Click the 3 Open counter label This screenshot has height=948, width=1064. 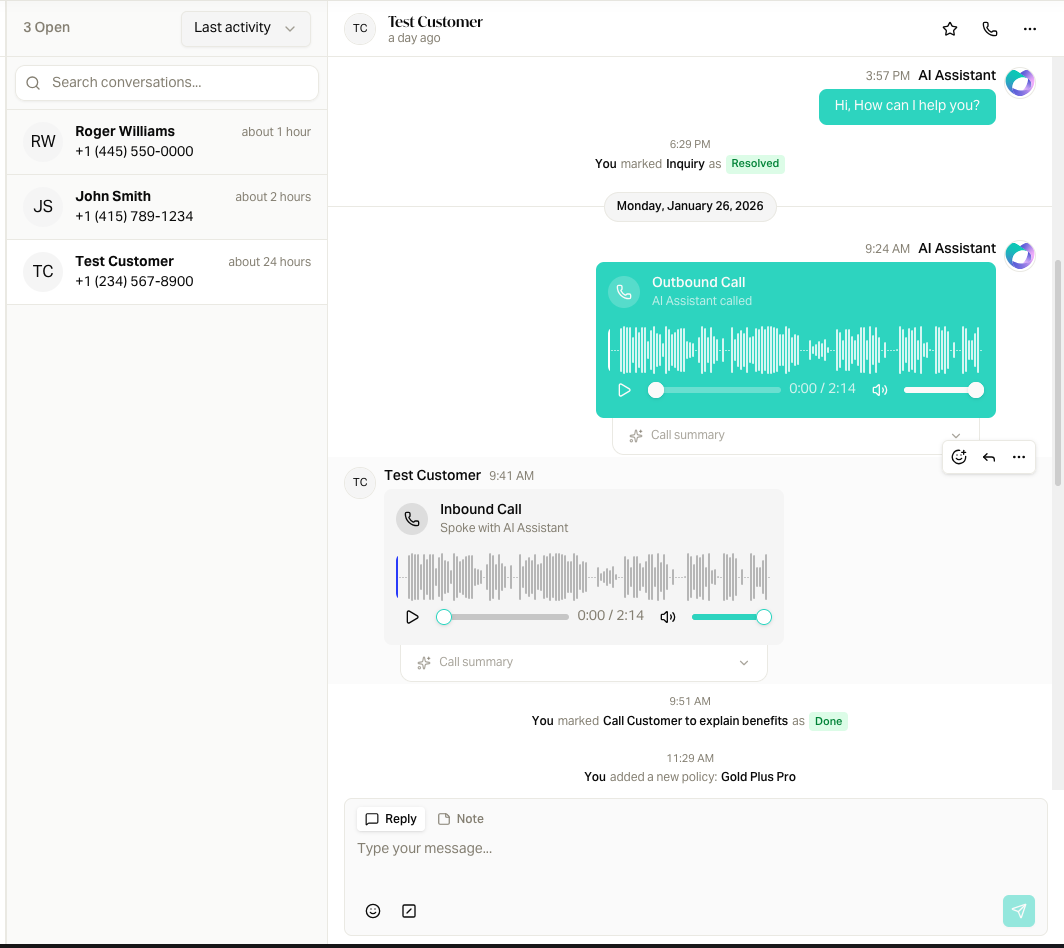pos(46,28)
